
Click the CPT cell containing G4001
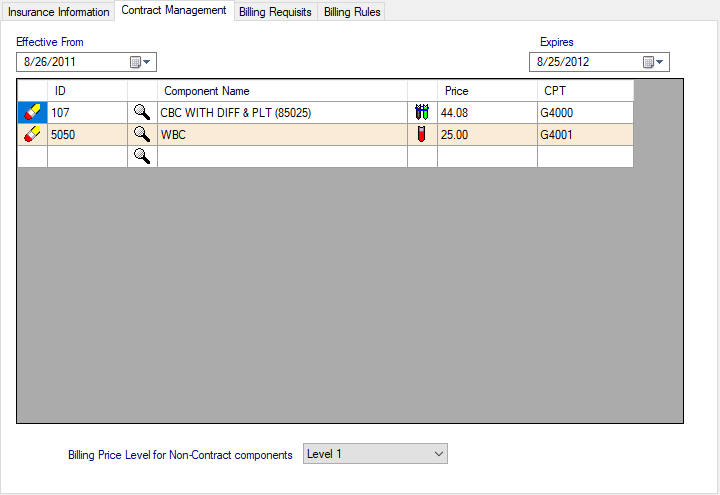585,134
